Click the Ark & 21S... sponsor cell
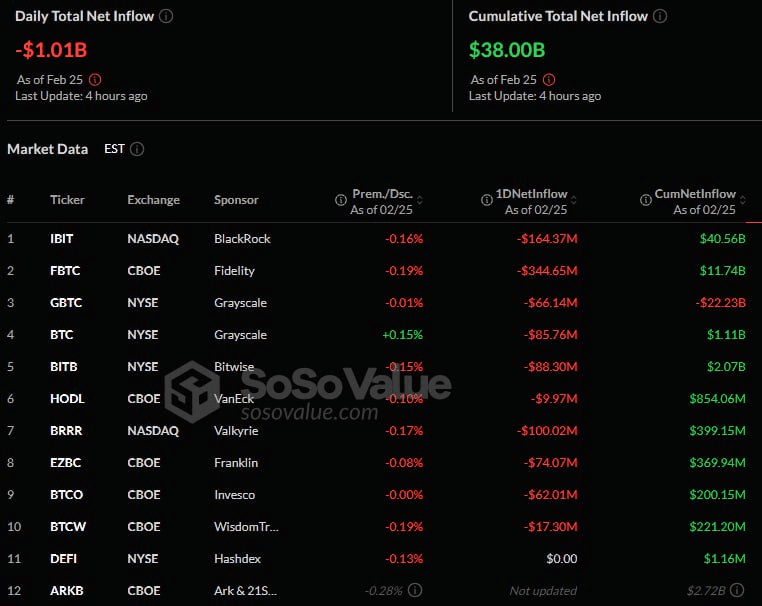This screenshot has width=762, height=606. coord(245,590)
